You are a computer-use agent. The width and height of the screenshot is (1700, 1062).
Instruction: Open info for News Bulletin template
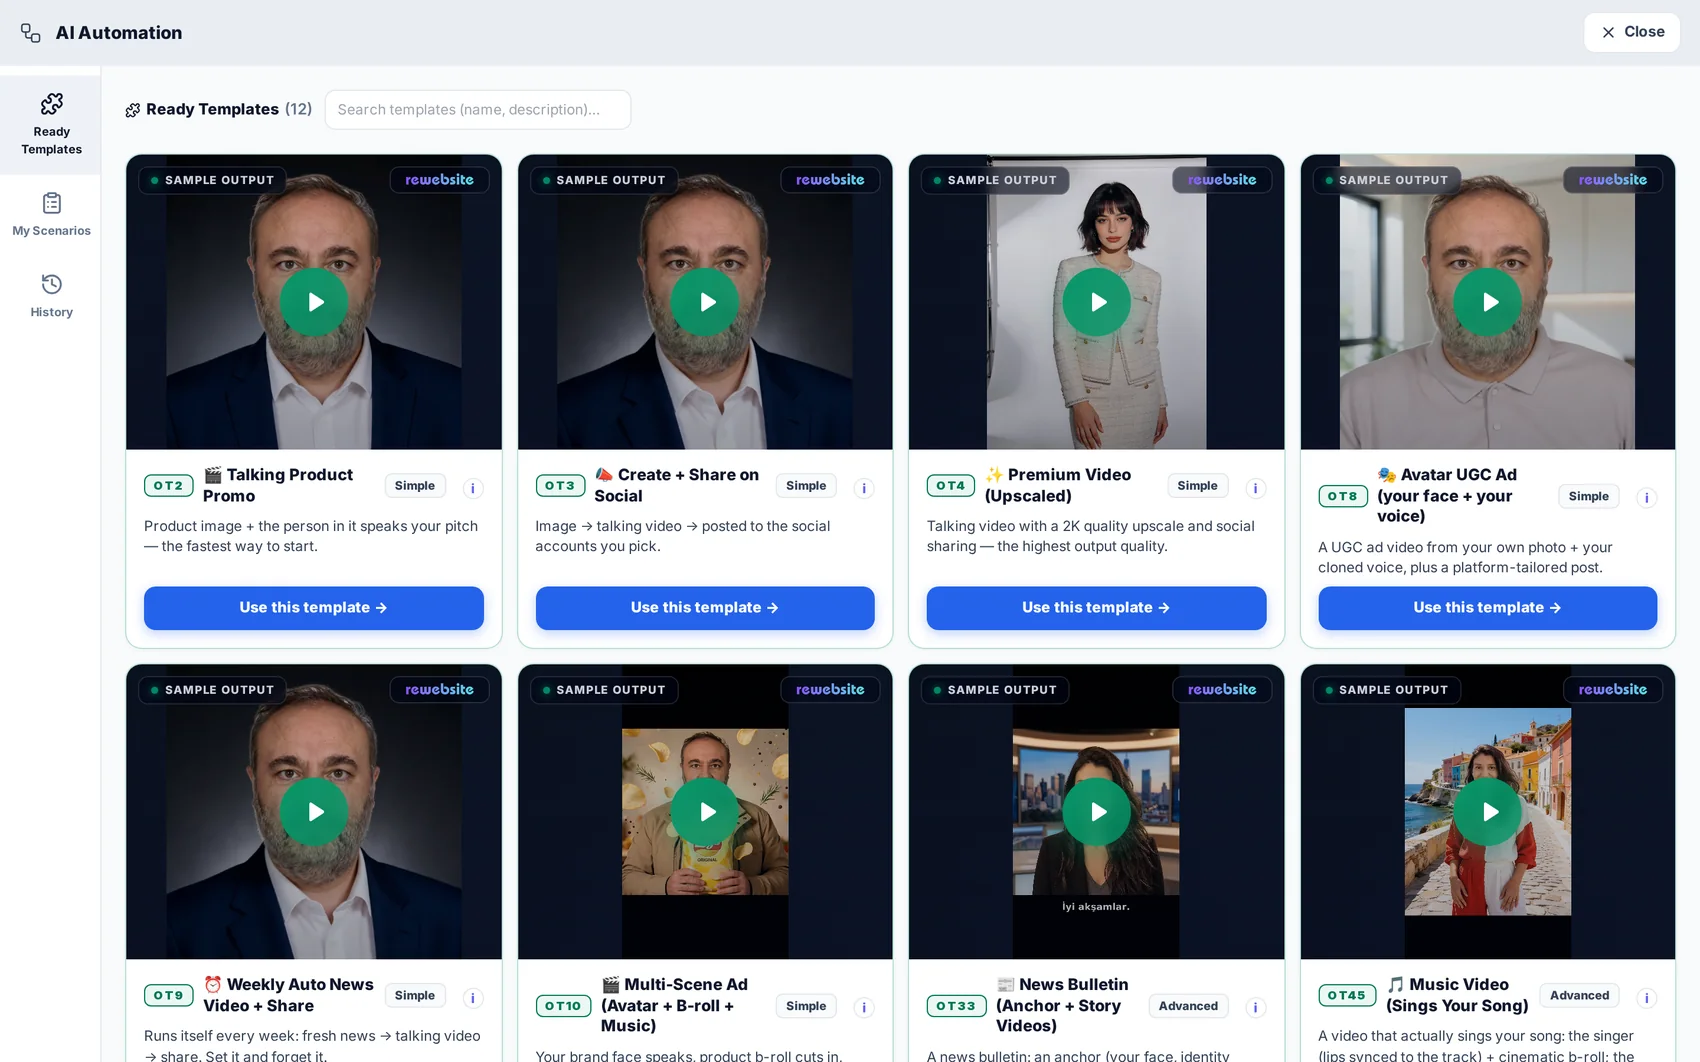tap(1255, 1008)
